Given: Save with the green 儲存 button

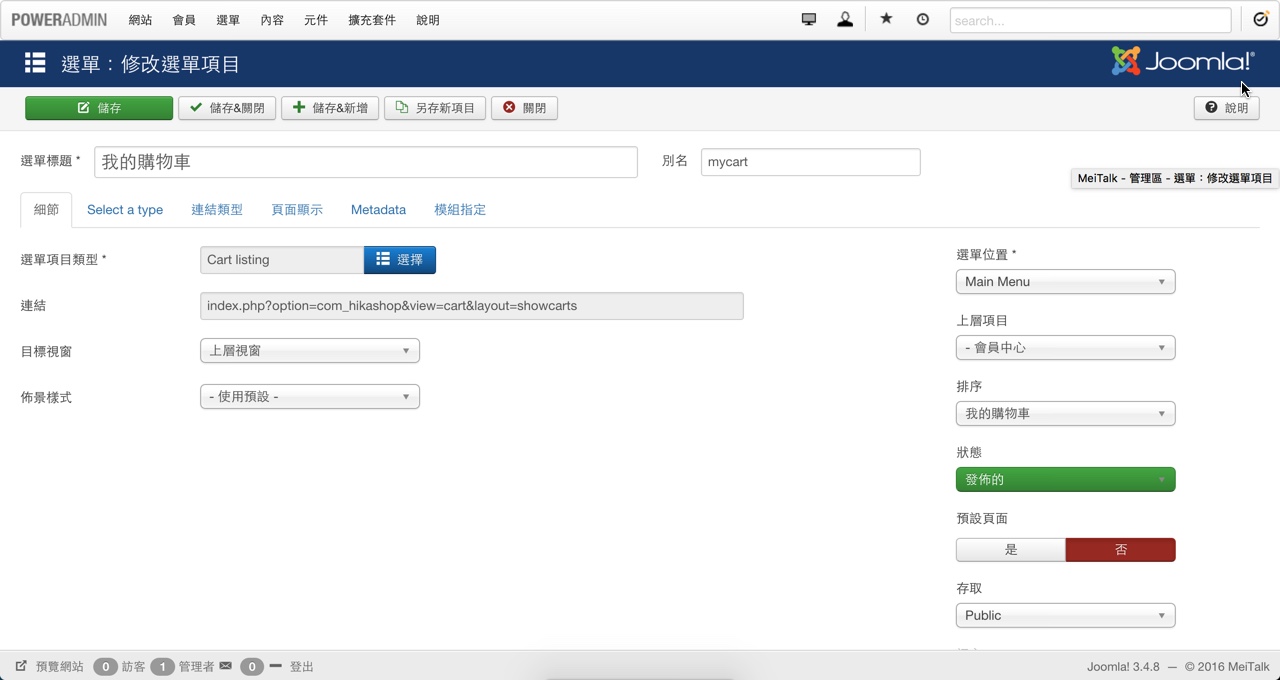Looking at the screenshot, I should pyautogui.click(x=99, y=108).
